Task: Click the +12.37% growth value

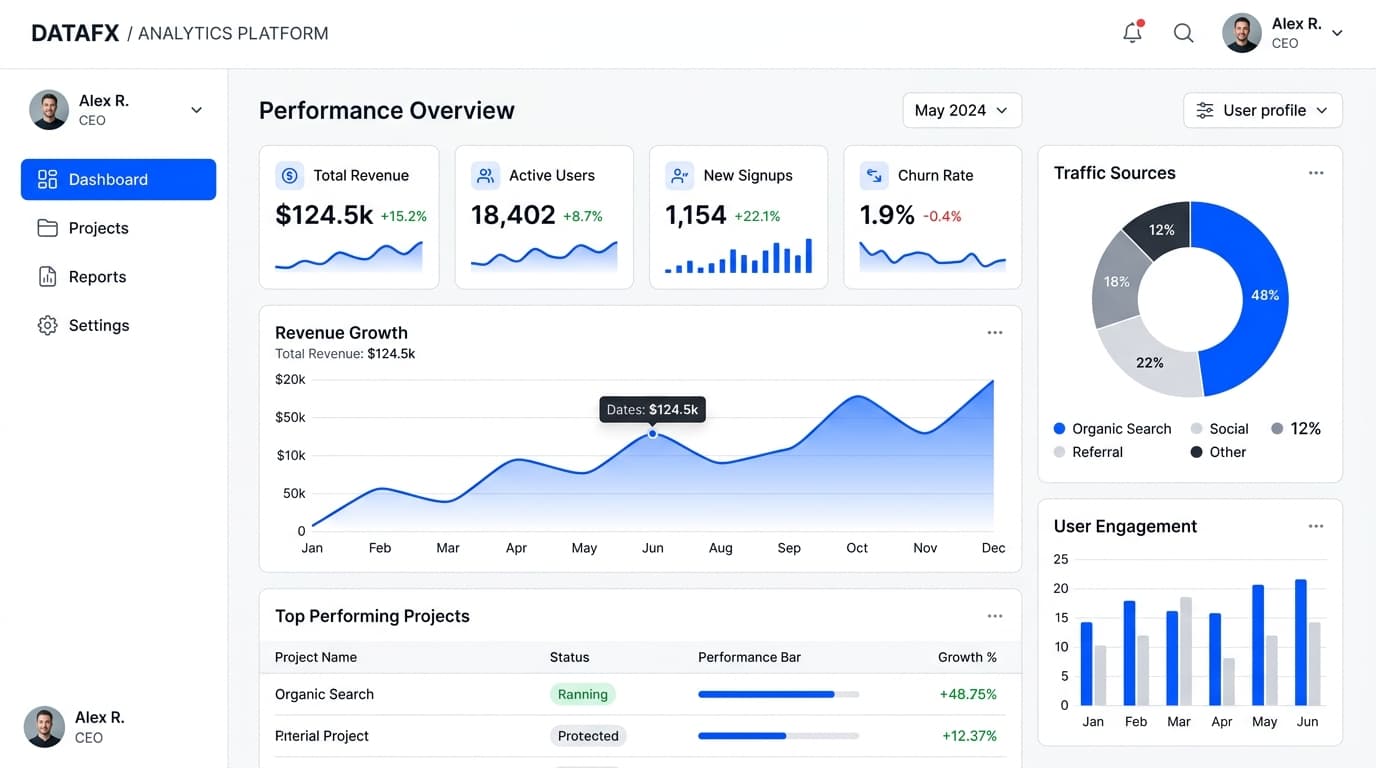Action: 969,736
